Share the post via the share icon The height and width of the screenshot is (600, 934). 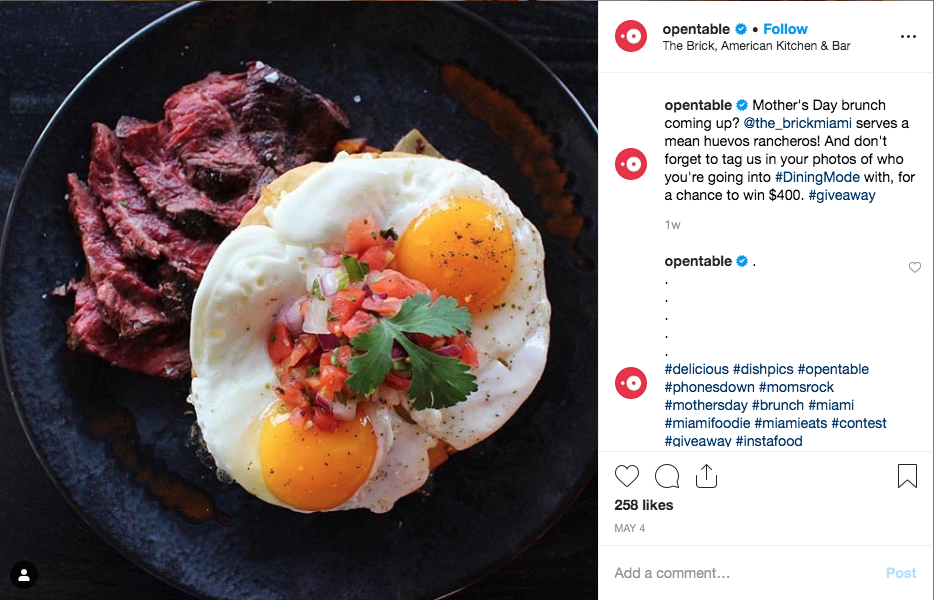706,476
